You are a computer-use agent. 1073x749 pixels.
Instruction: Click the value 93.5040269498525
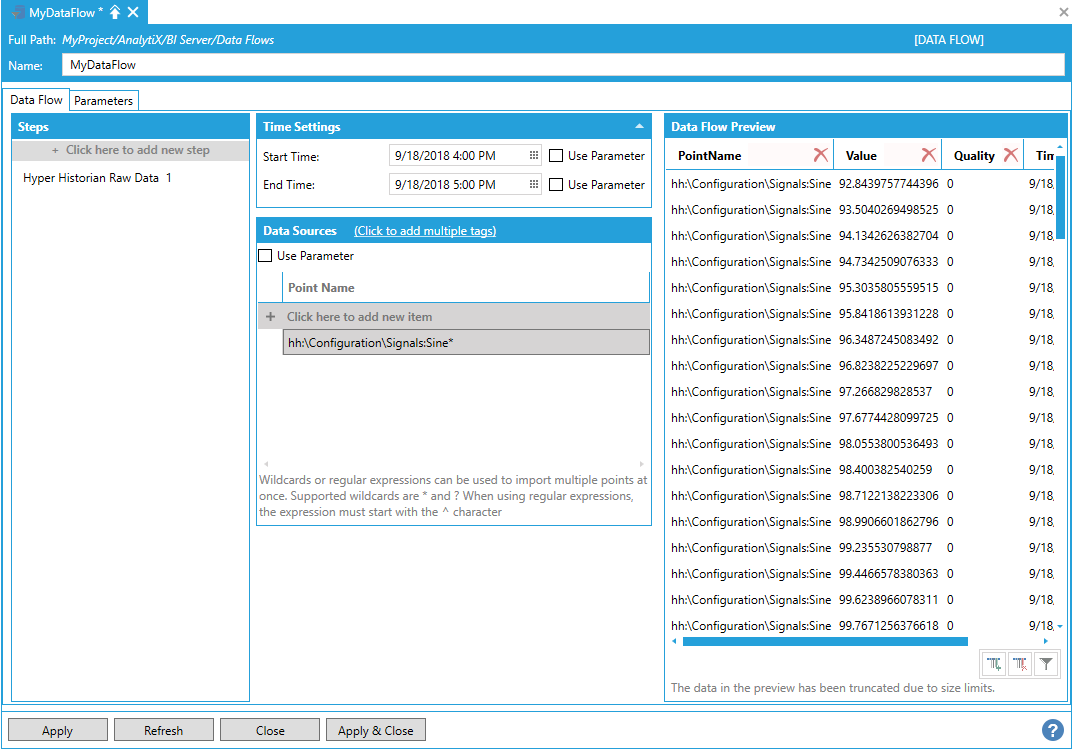click(x=889, y=209)
